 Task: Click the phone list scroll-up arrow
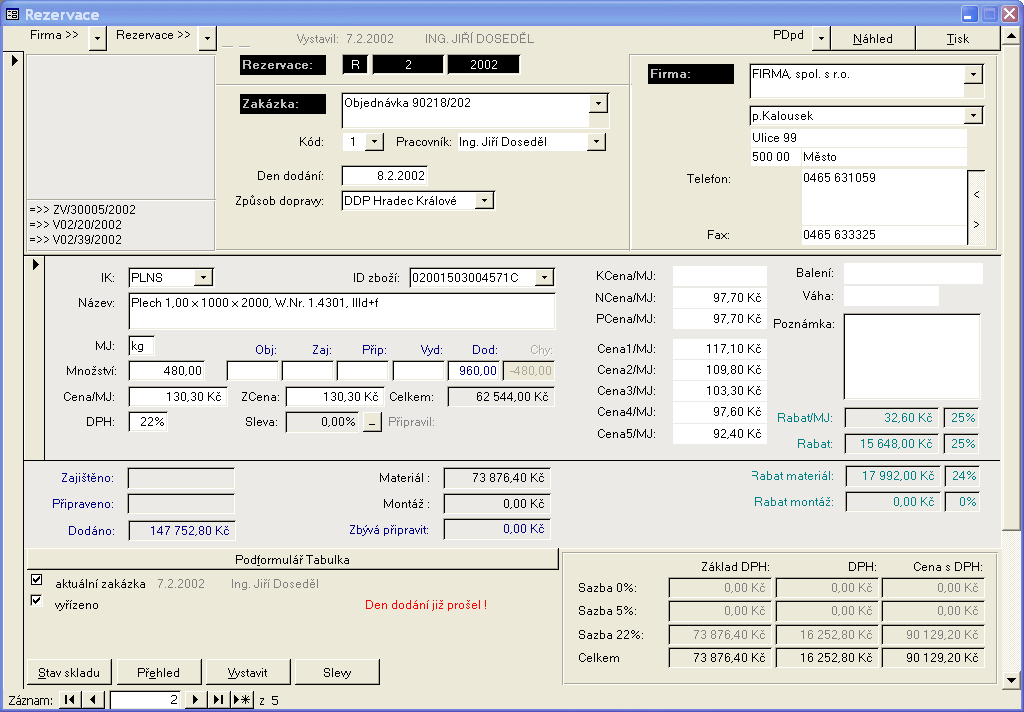[x=976, y=194]
